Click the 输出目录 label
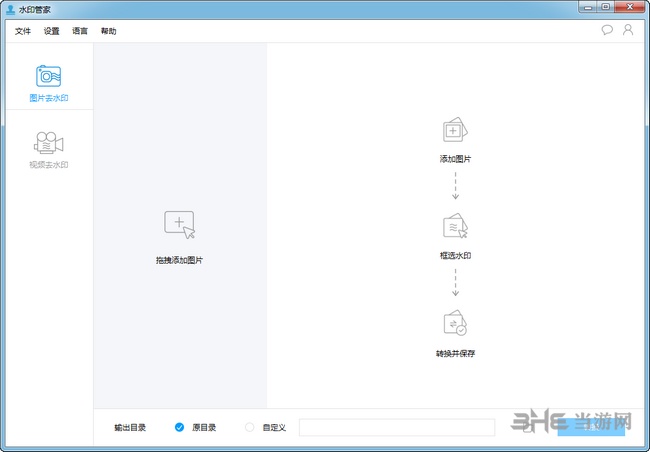This screenshot has width=650, height=452. pyautogui.click(x=130, y=428)
